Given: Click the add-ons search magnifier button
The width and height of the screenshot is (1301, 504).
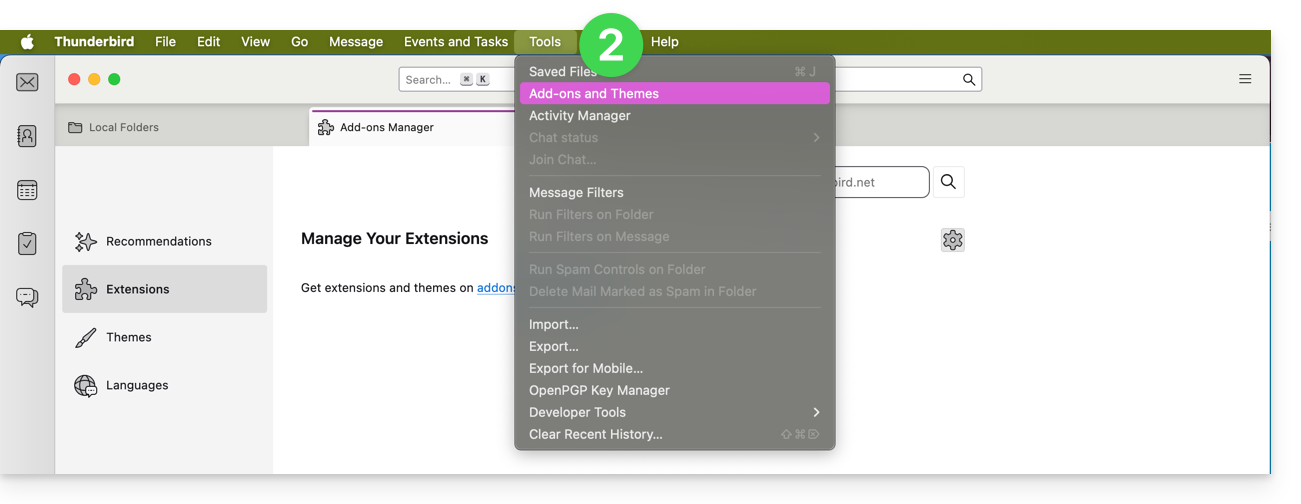Looking at the screenshot, I should tap(948, 182).
